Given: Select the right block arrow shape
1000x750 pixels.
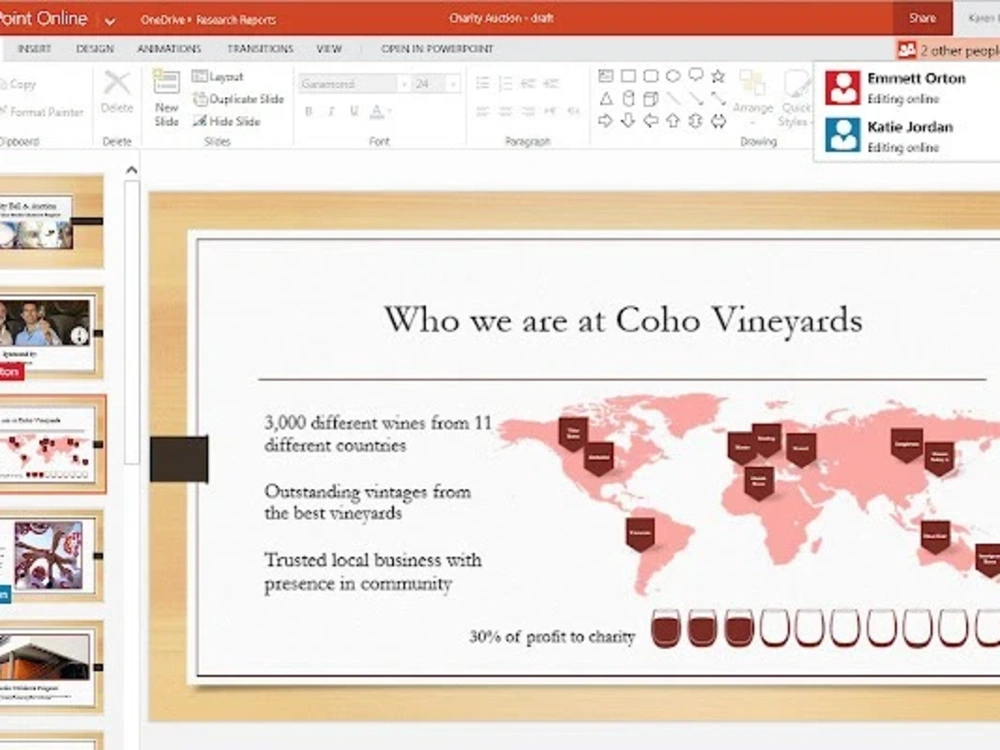Looking at the screenshot, I should [x=606, y=121].
